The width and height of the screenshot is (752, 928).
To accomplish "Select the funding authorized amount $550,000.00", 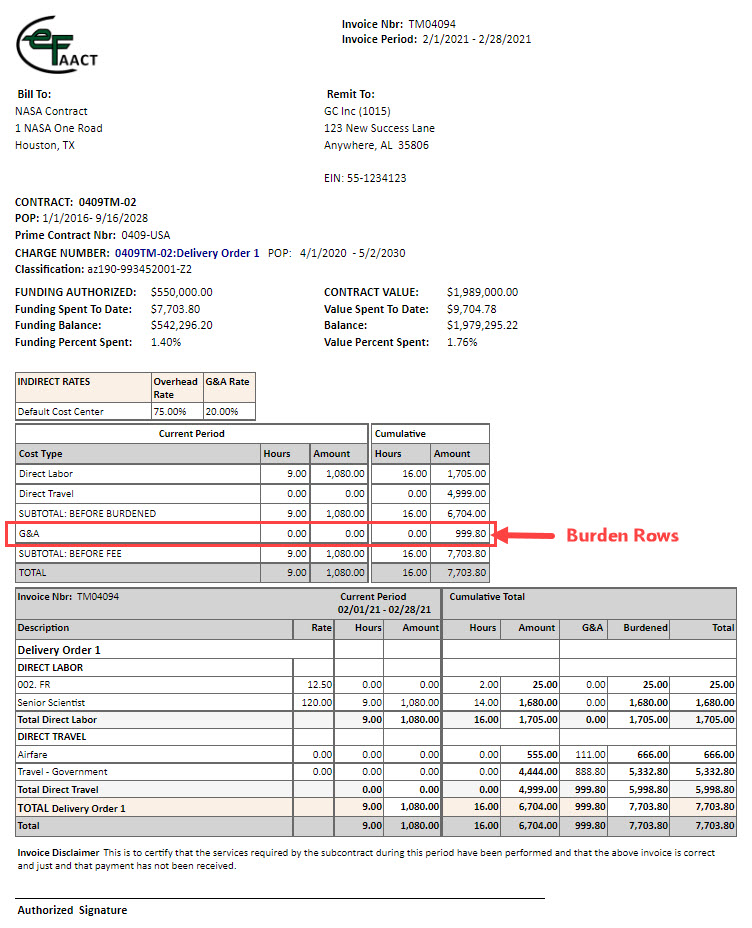I will pyautogui.click(x=181, y=293).
